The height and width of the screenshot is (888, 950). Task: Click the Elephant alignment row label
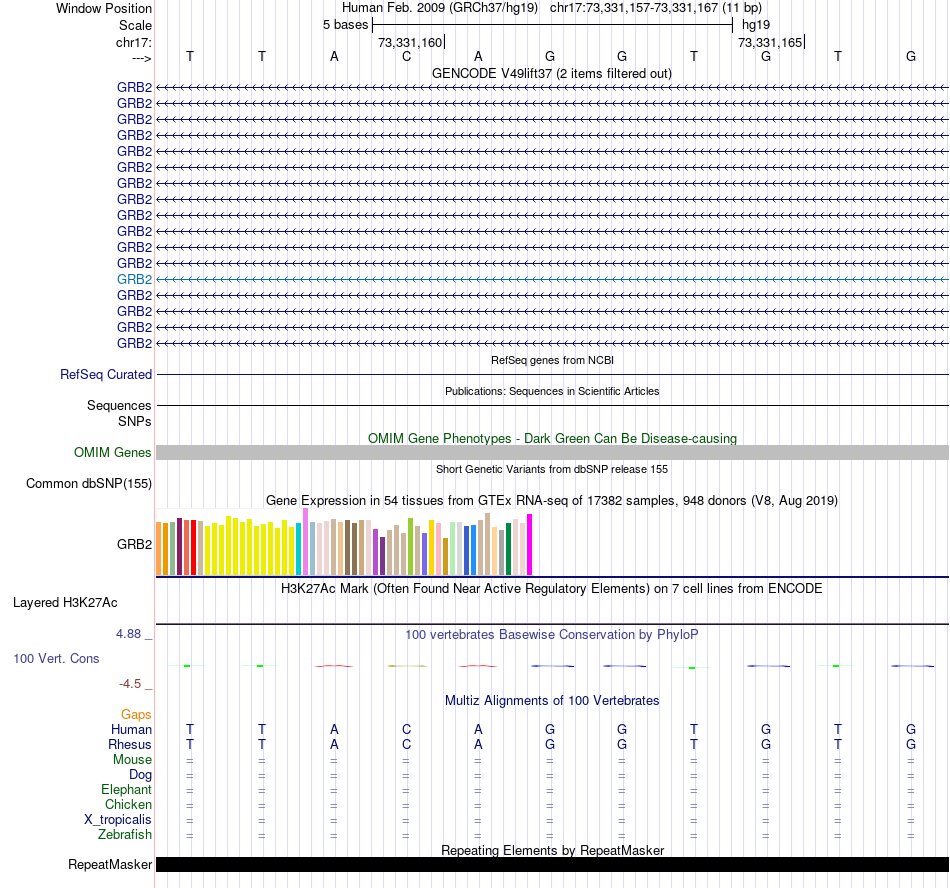pyautogui.click(x=127, y=789)
